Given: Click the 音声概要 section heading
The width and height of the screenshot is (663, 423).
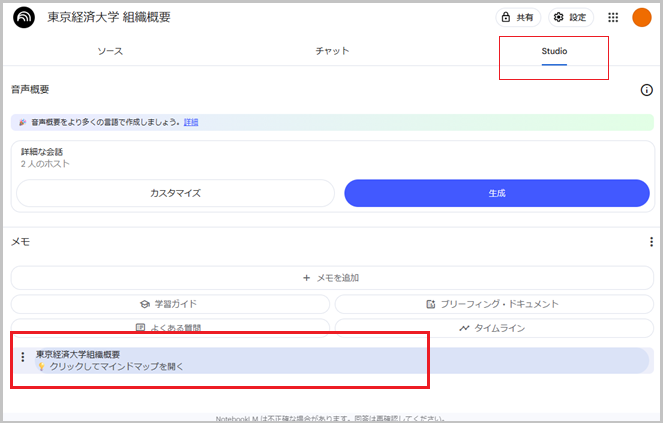Looking at the screenshot, I should [x=30, y=89].
